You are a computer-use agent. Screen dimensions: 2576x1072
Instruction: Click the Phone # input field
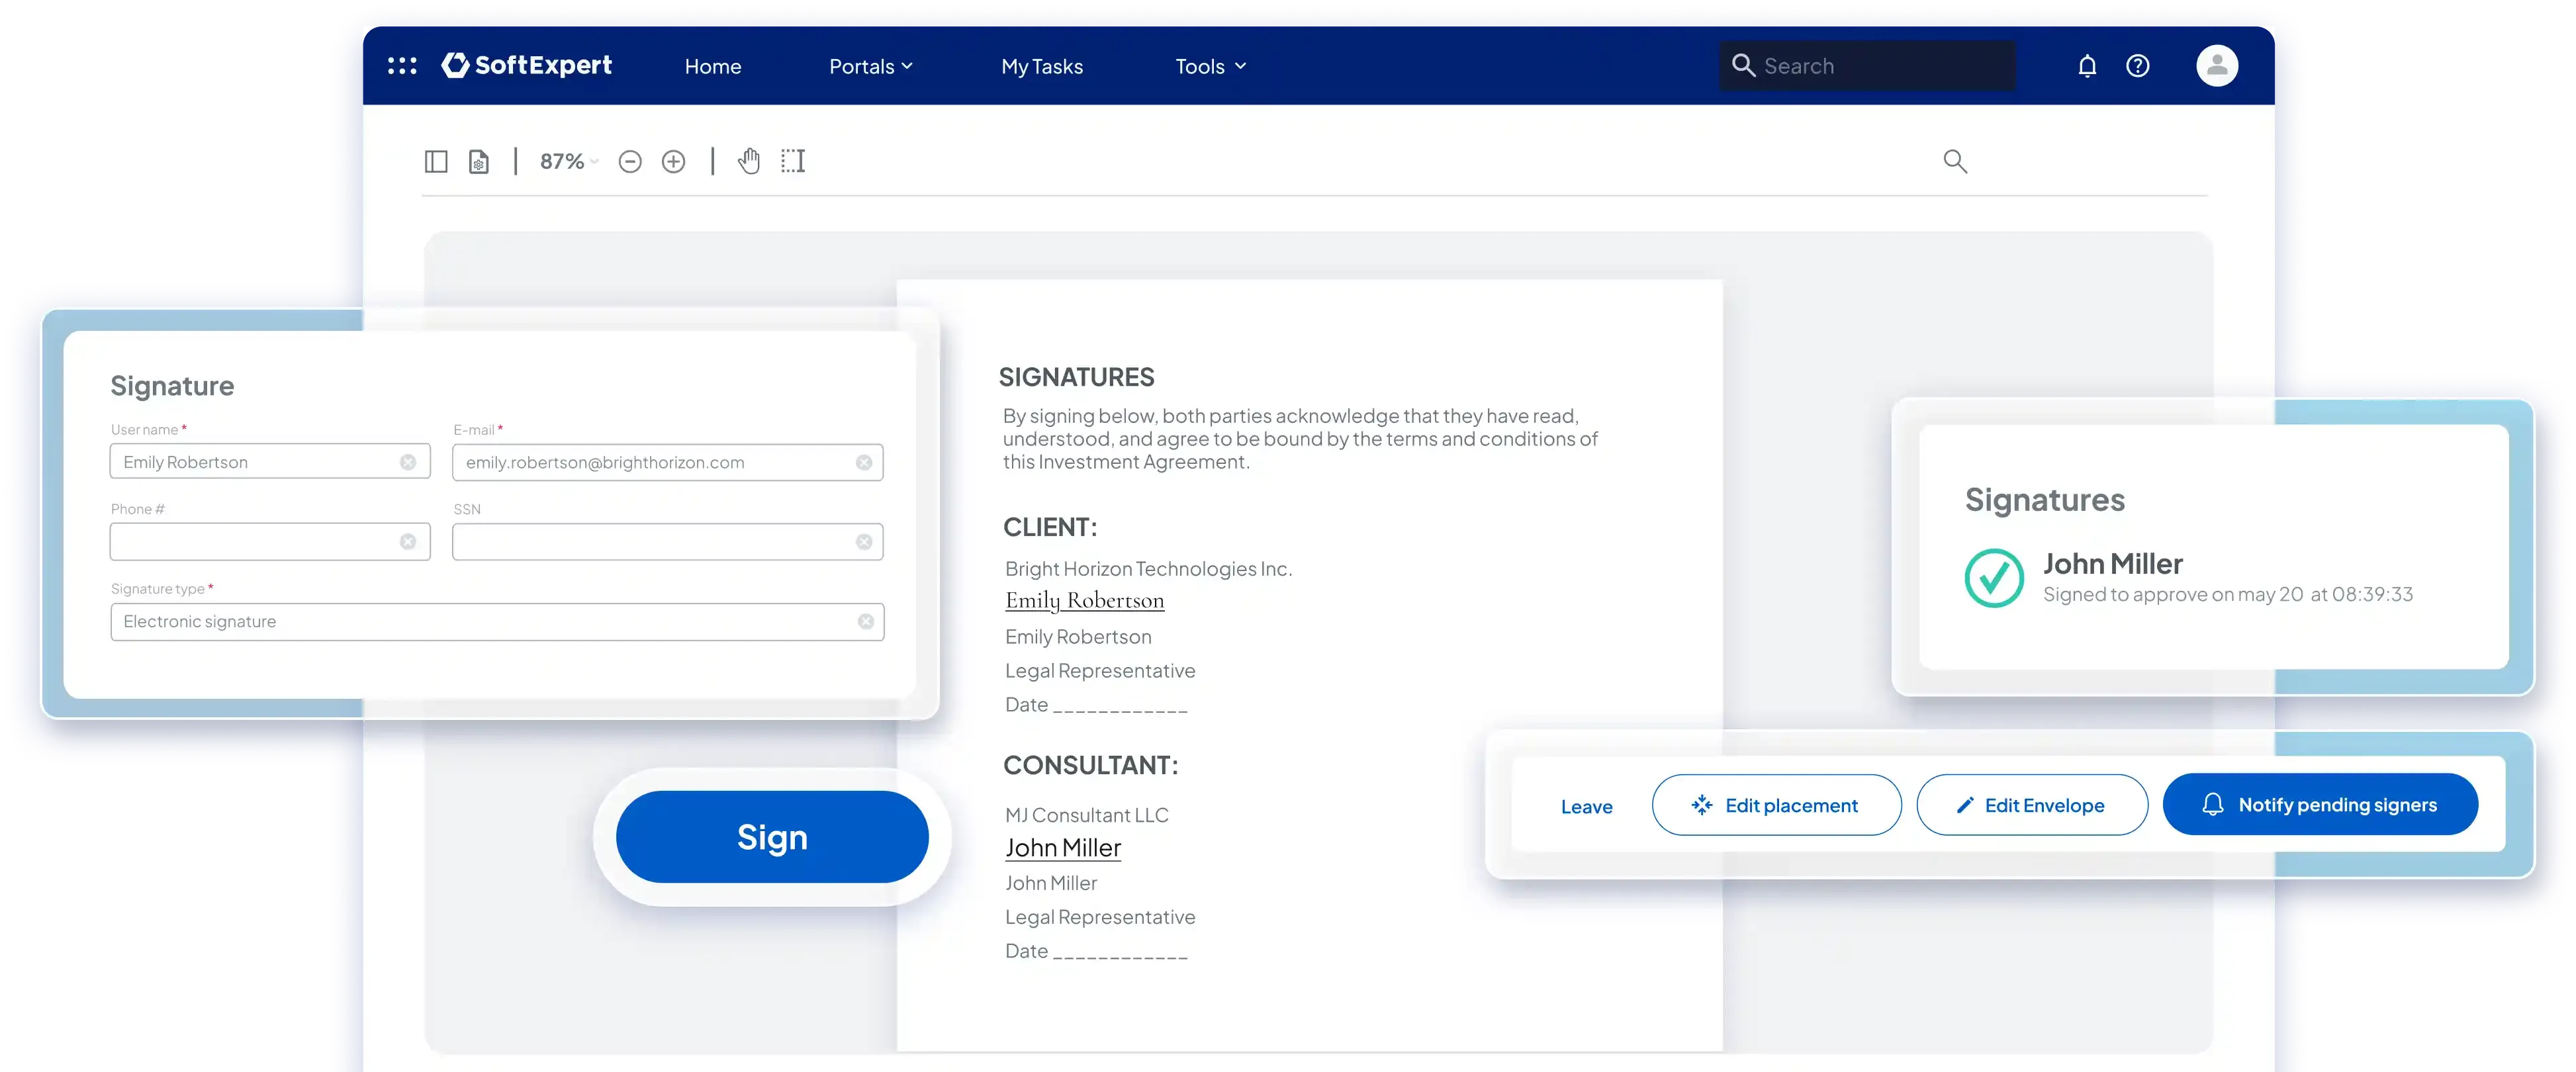coord(270,541)
